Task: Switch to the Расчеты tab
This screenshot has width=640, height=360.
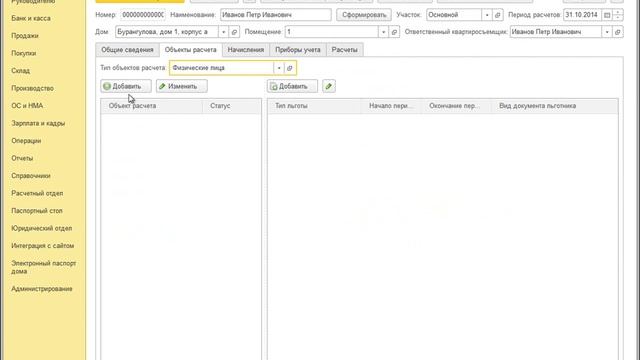Action: 344,50
